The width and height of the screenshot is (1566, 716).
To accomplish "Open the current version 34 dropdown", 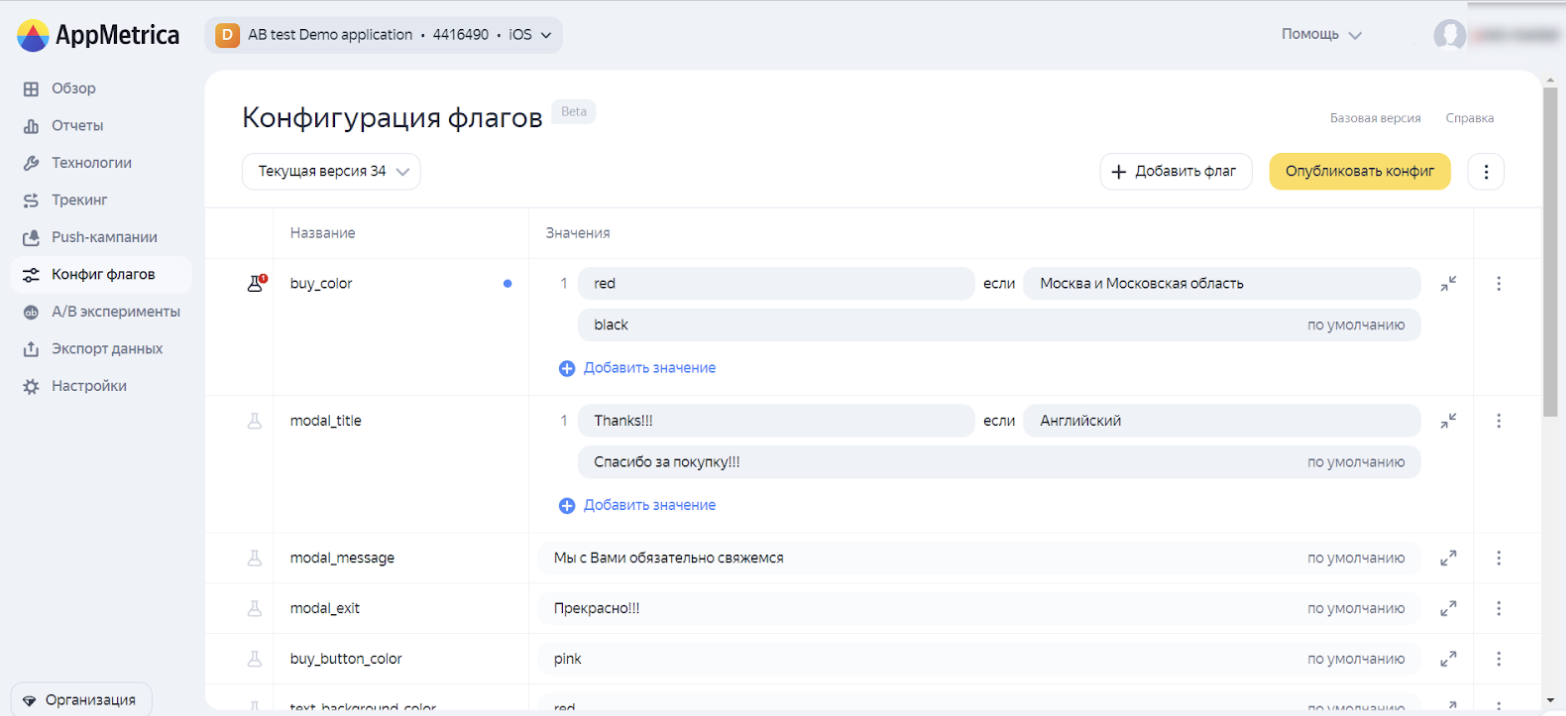I will [x=331, y=171].
